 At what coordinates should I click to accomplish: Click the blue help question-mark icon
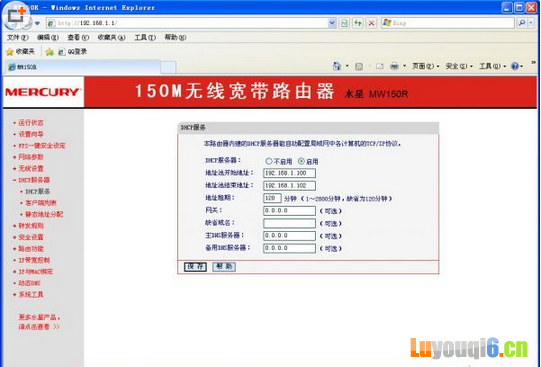(x=514, y=66)
